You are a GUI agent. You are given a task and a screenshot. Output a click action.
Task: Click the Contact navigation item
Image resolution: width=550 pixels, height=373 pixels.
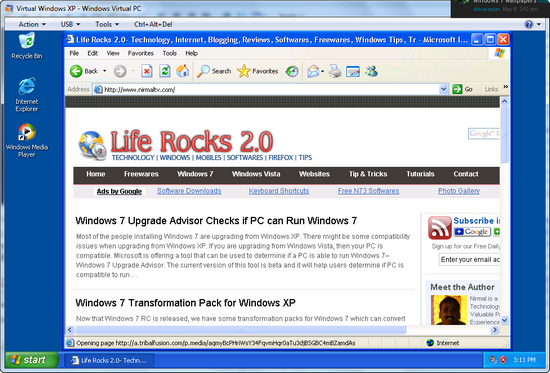(465, 174)
